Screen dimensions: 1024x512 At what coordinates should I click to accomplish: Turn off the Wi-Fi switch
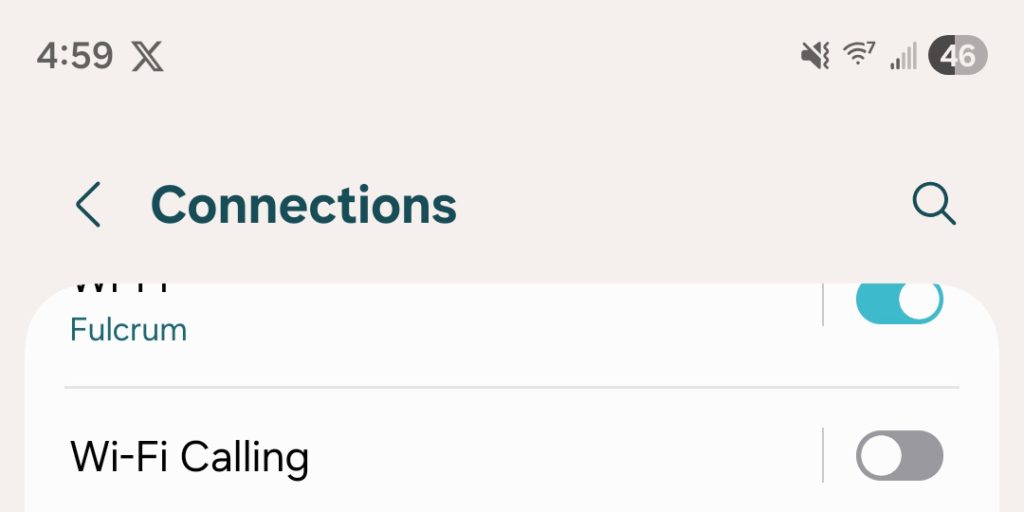point(899,301)
